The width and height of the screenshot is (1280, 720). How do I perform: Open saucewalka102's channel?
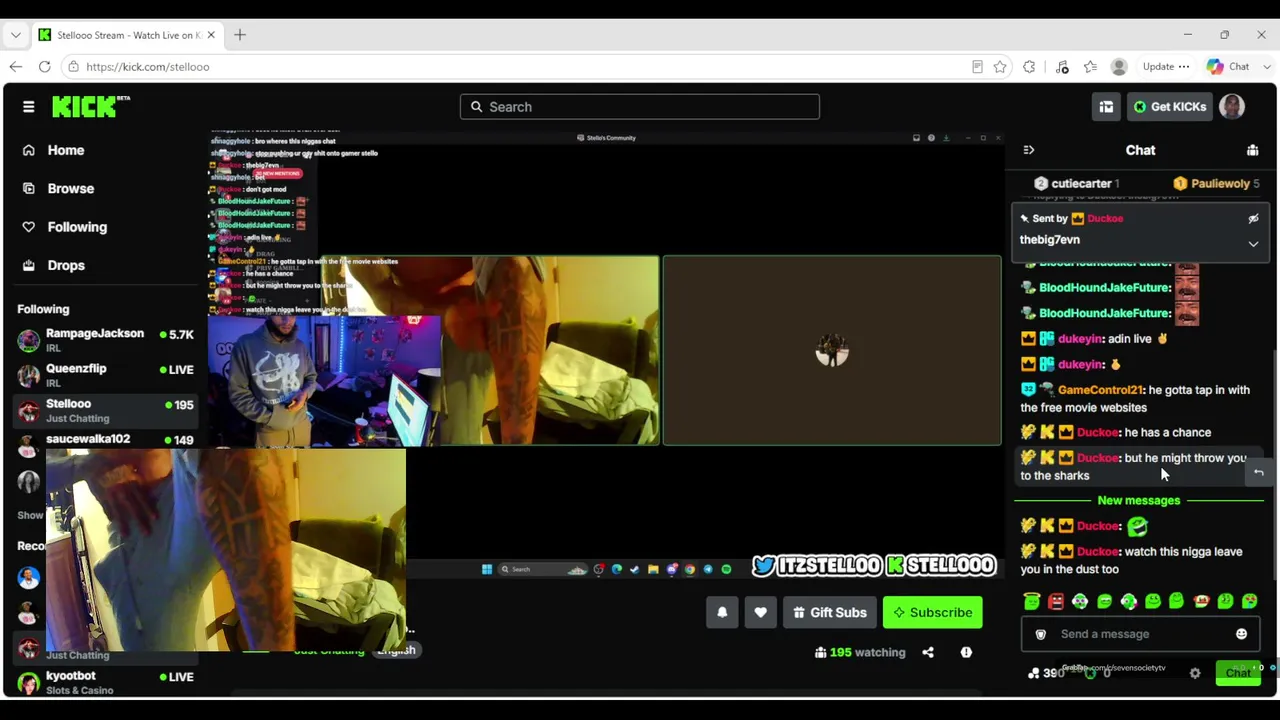click(x=105, y=440)
